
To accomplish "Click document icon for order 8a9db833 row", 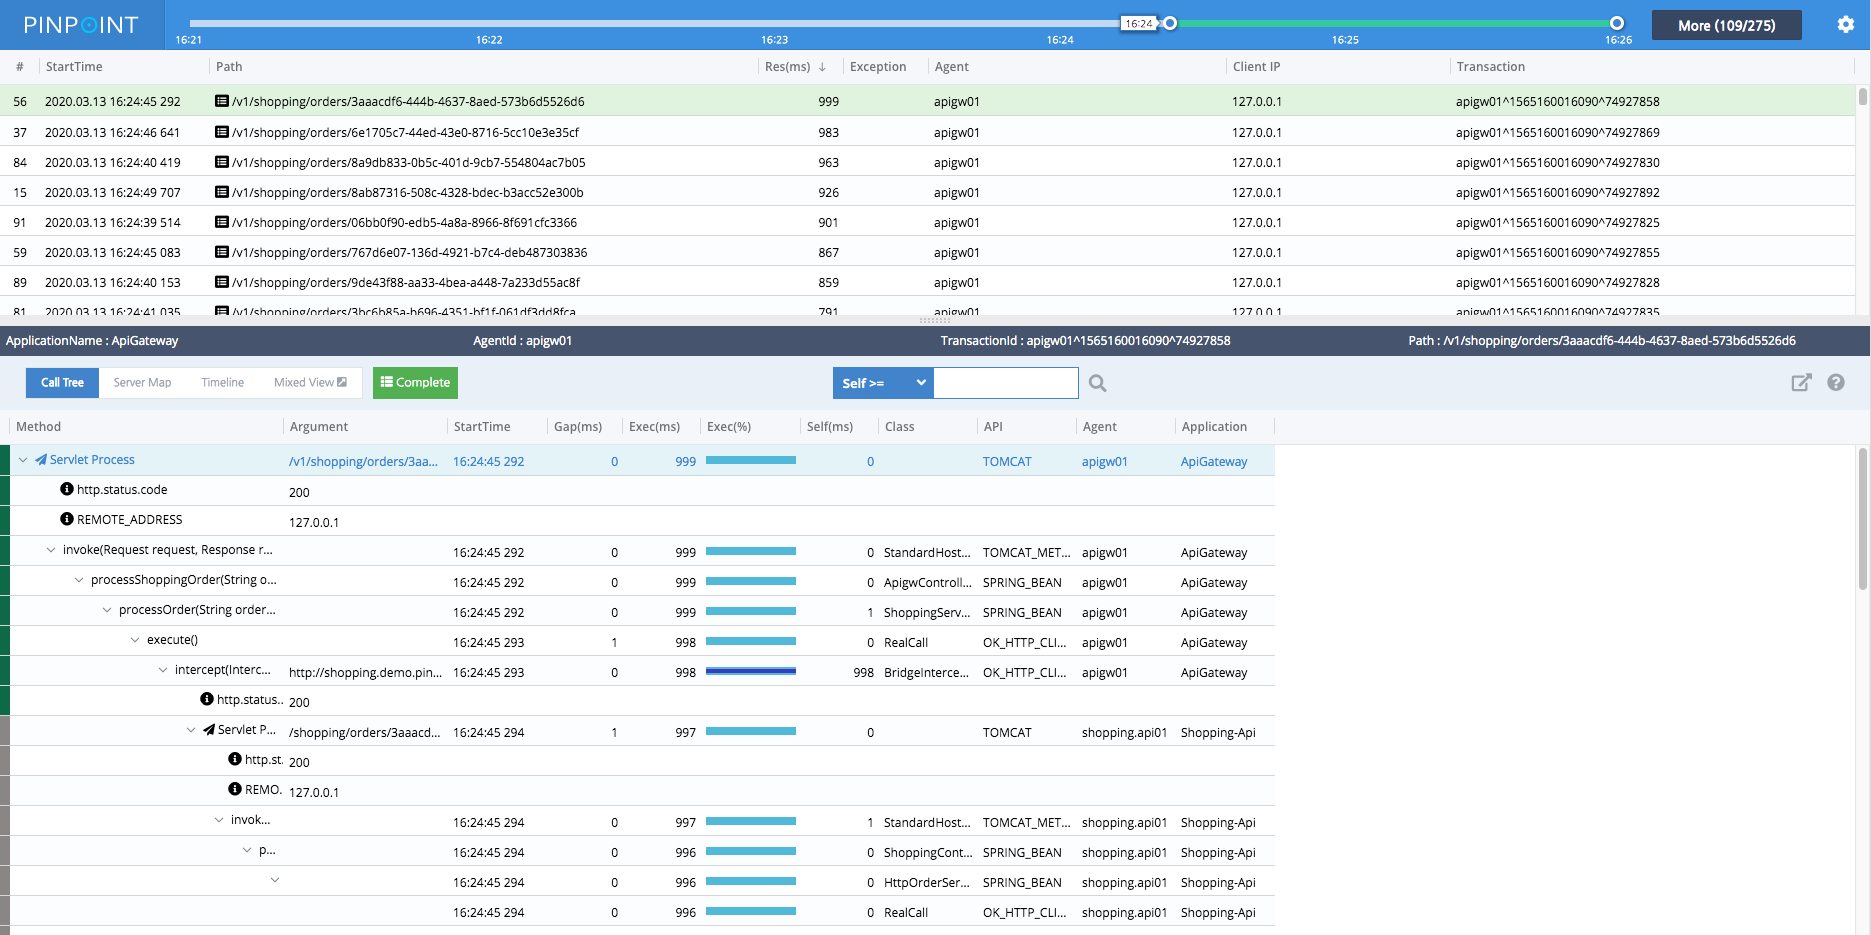I will [x=222, y=162].
